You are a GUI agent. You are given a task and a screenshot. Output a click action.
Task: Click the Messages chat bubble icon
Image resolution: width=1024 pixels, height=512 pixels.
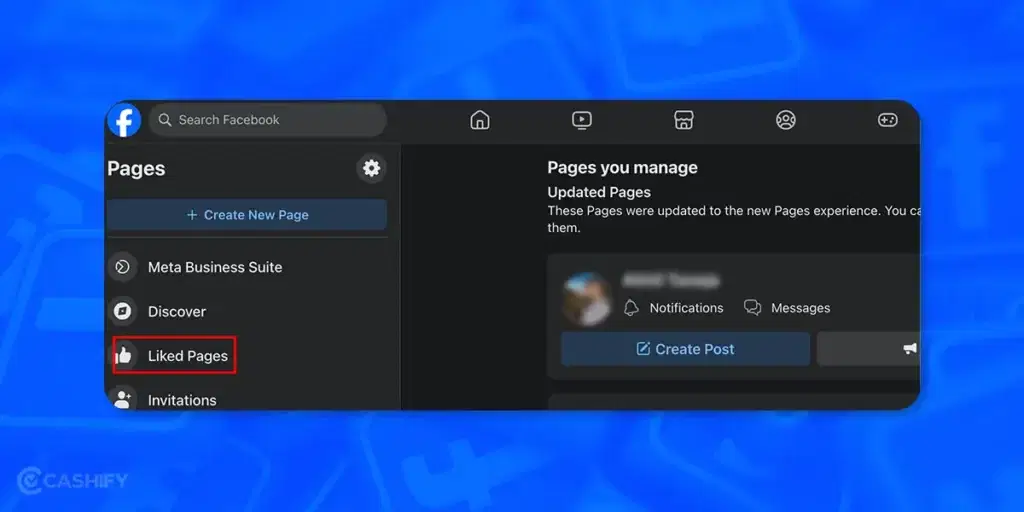pyautogui.click(x=753, y=308)
